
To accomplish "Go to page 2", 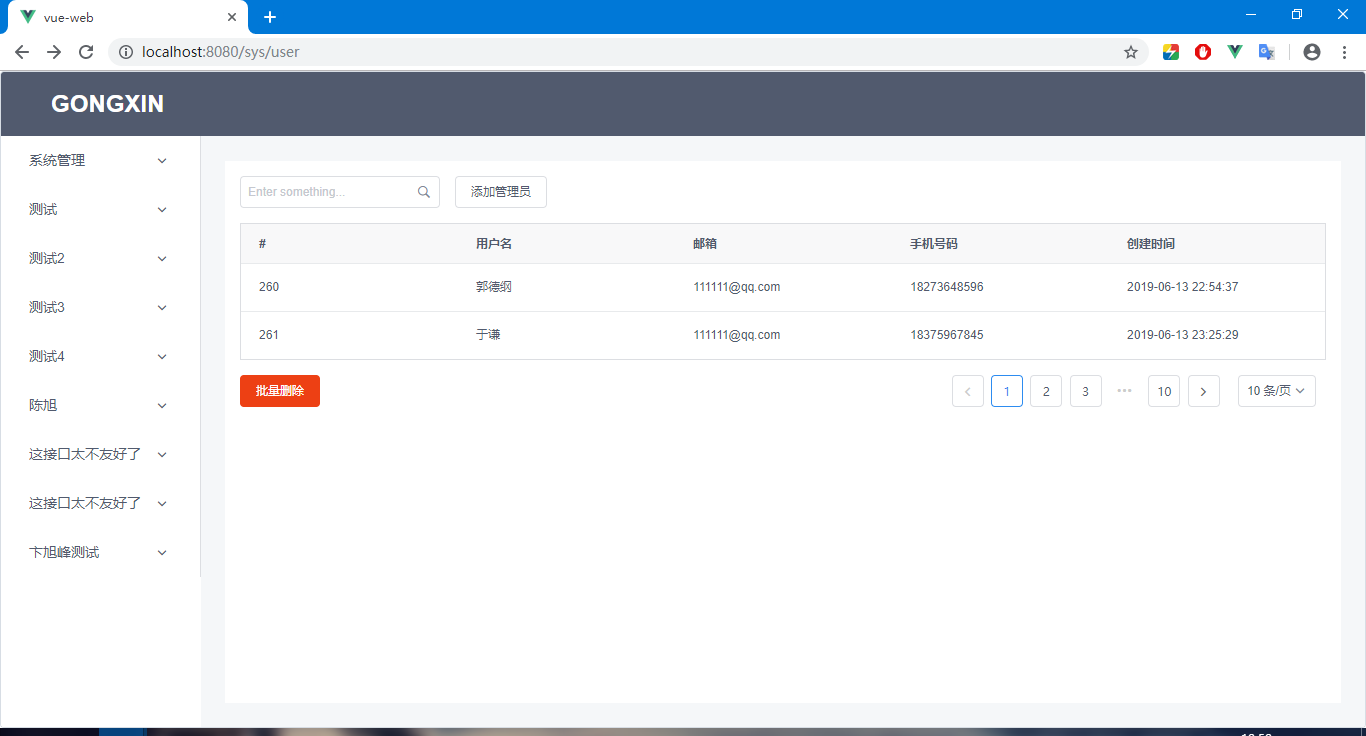I will (1046, 391).
